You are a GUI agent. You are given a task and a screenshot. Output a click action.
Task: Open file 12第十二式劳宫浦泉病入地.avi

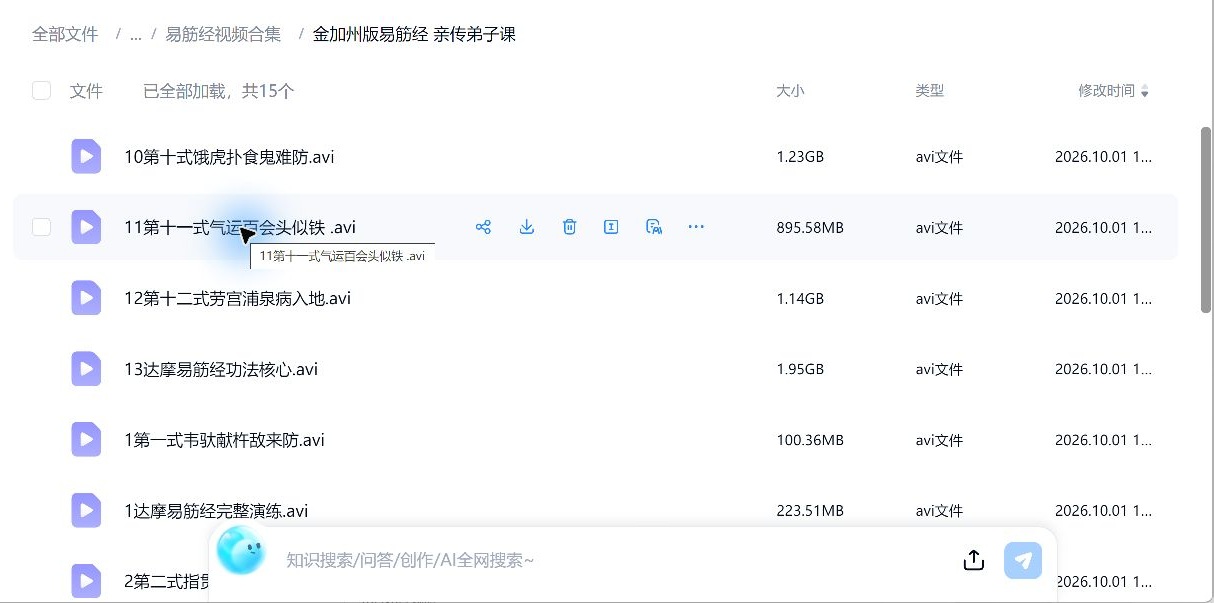[x=237, y=299]
